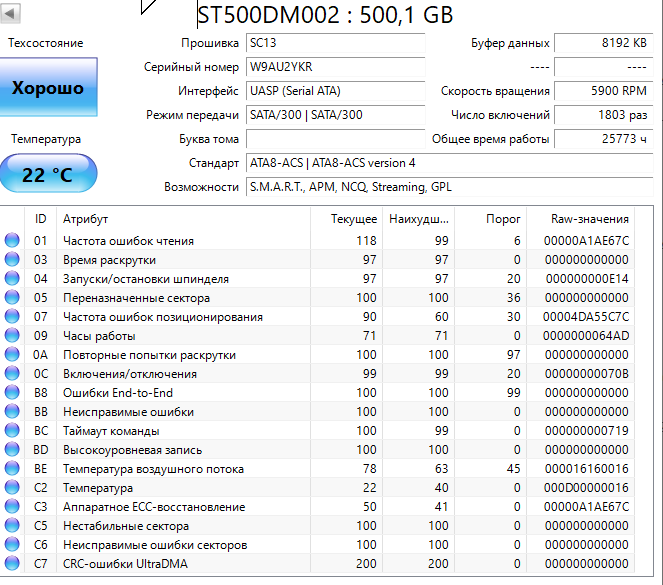Select status icon for attribute 05
The width and height of the screenshot is (663, 585).
12,297
